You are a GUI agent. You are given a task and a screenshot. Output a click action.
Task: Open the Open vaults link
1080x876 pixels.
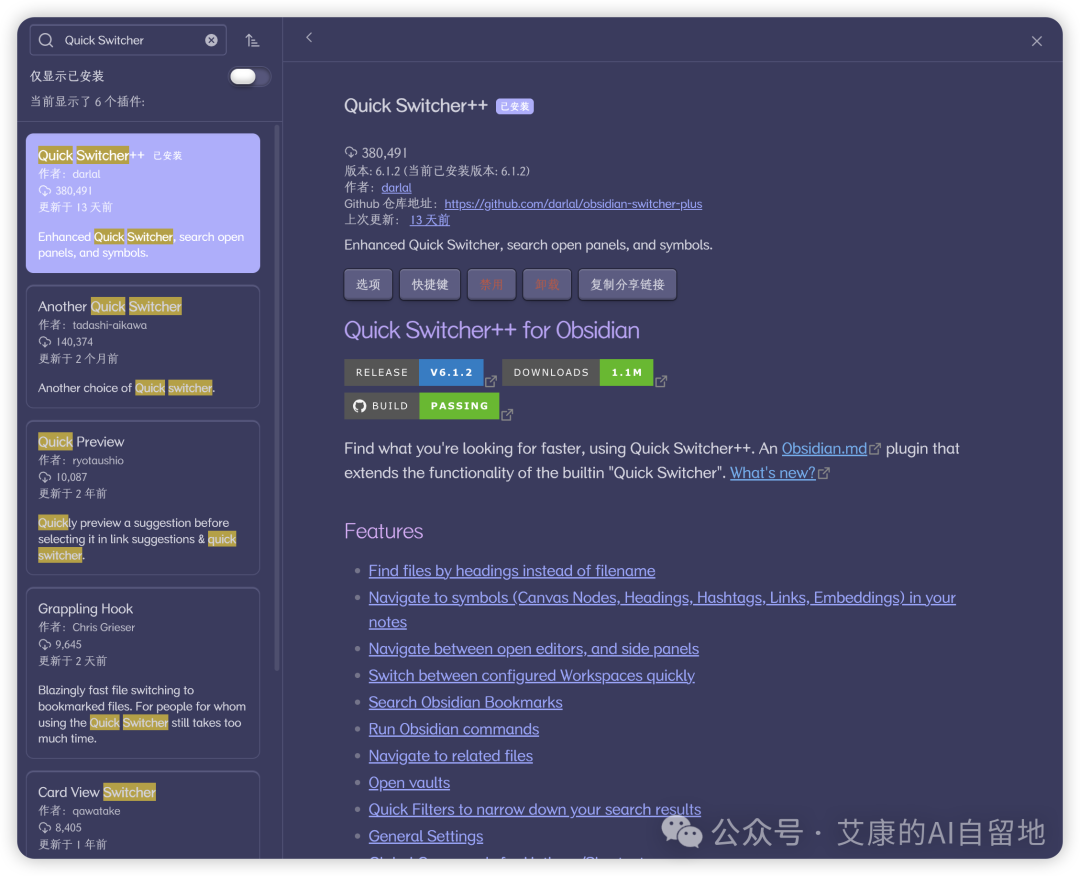(x=409, y=783)
